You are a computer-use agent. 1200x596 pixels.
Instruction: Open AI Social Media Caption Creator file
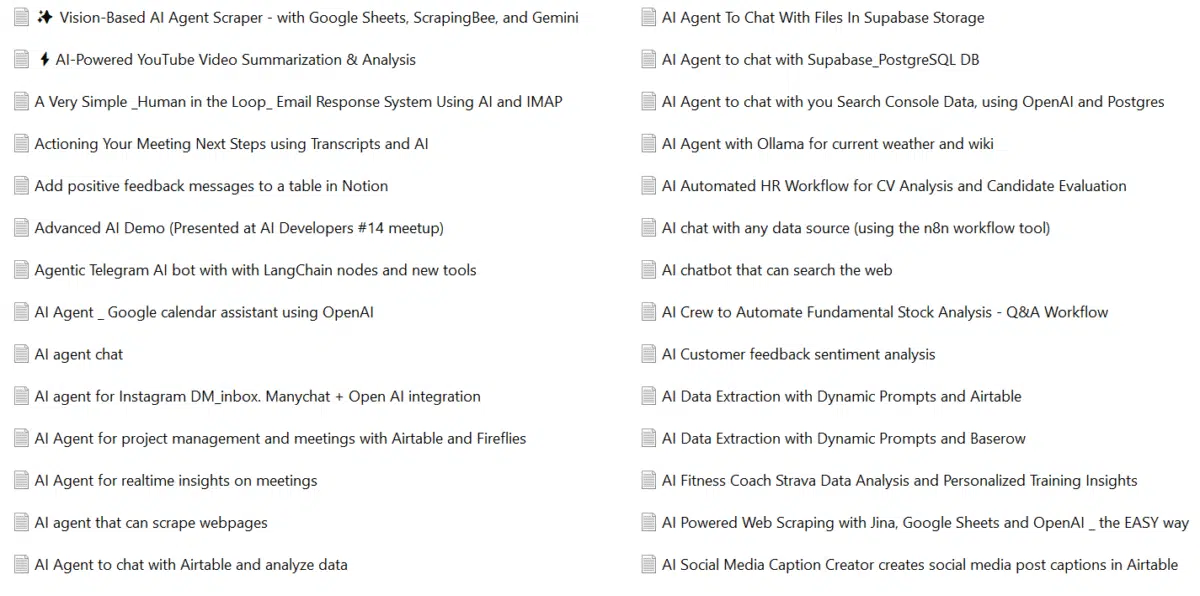tap(920, 564)
